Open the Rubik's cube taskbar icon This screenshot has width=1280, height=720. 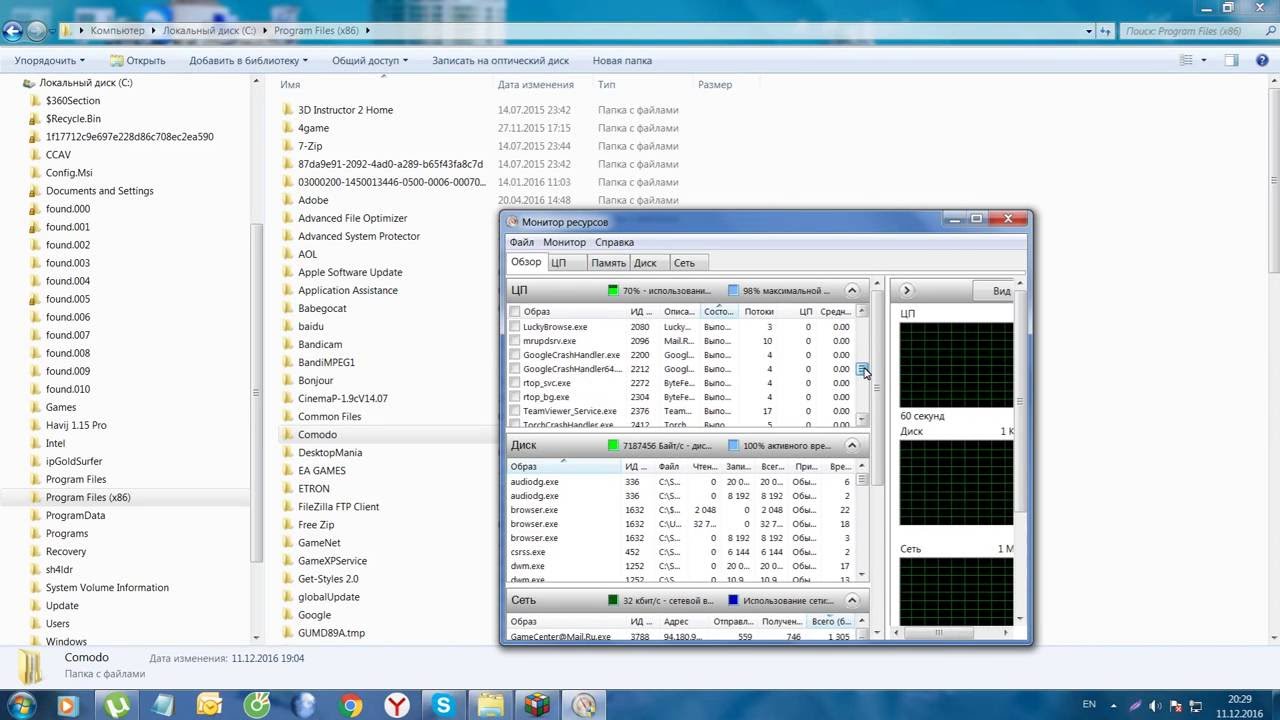pyautogui.click(x=537, y=706)
